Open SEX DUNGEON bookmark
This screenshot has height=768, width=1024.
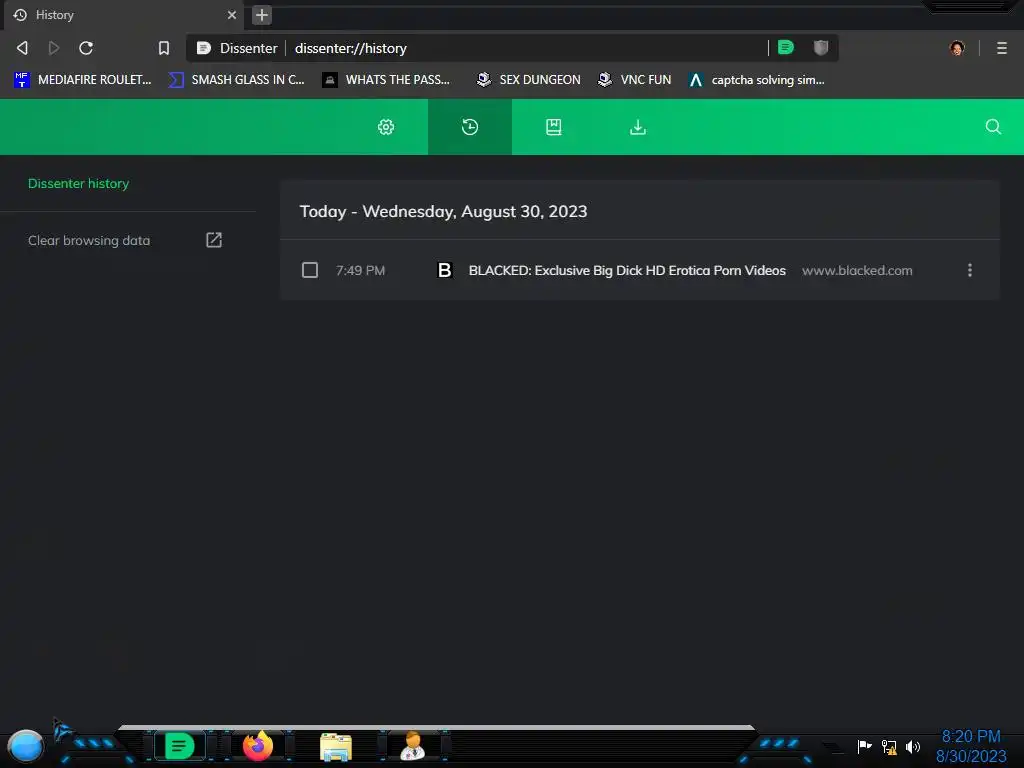click(528, 80)
